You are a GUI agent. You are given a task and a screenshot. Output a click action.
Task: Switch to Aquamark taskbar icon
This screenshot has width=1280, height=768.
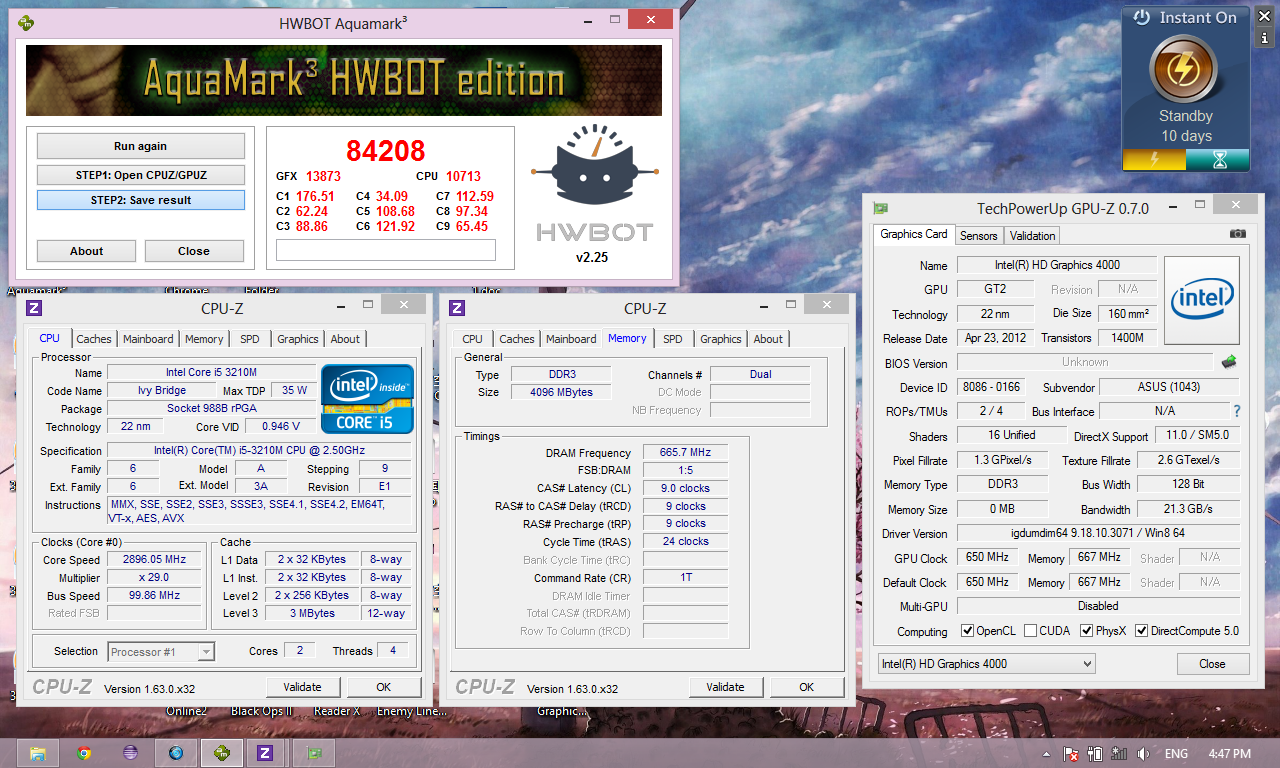coord(222,753)
